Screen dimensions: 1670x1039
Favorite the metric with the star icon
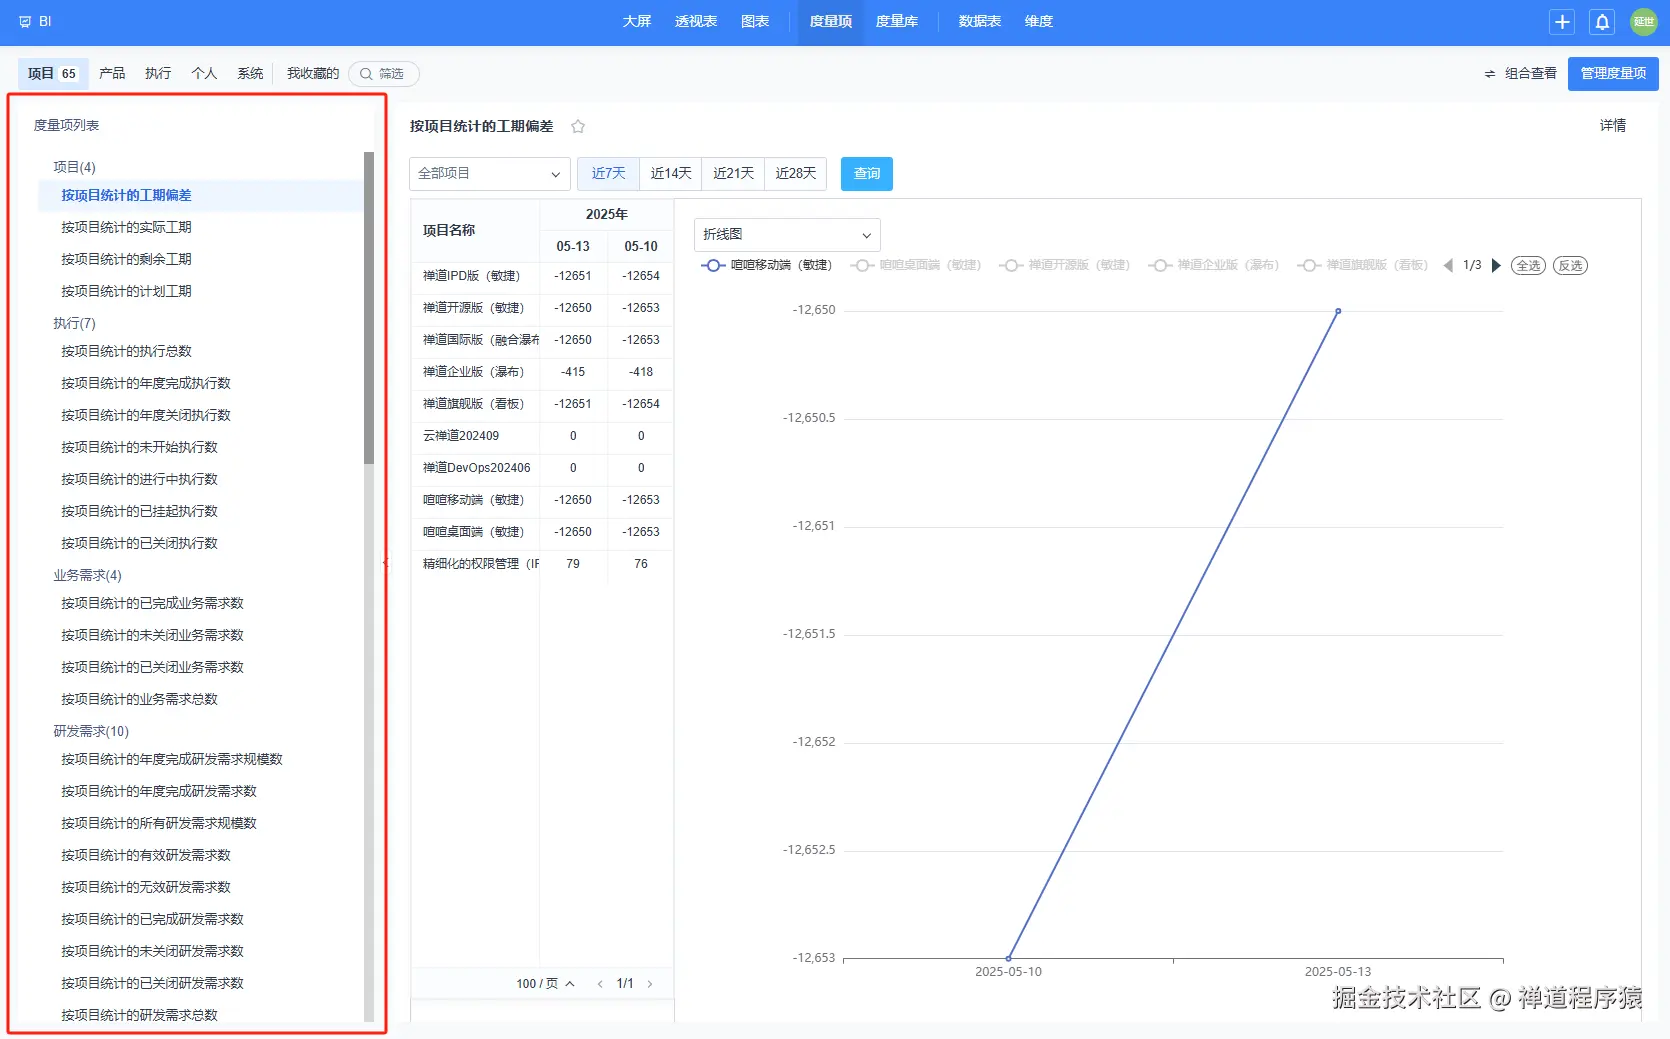[578, 126]
